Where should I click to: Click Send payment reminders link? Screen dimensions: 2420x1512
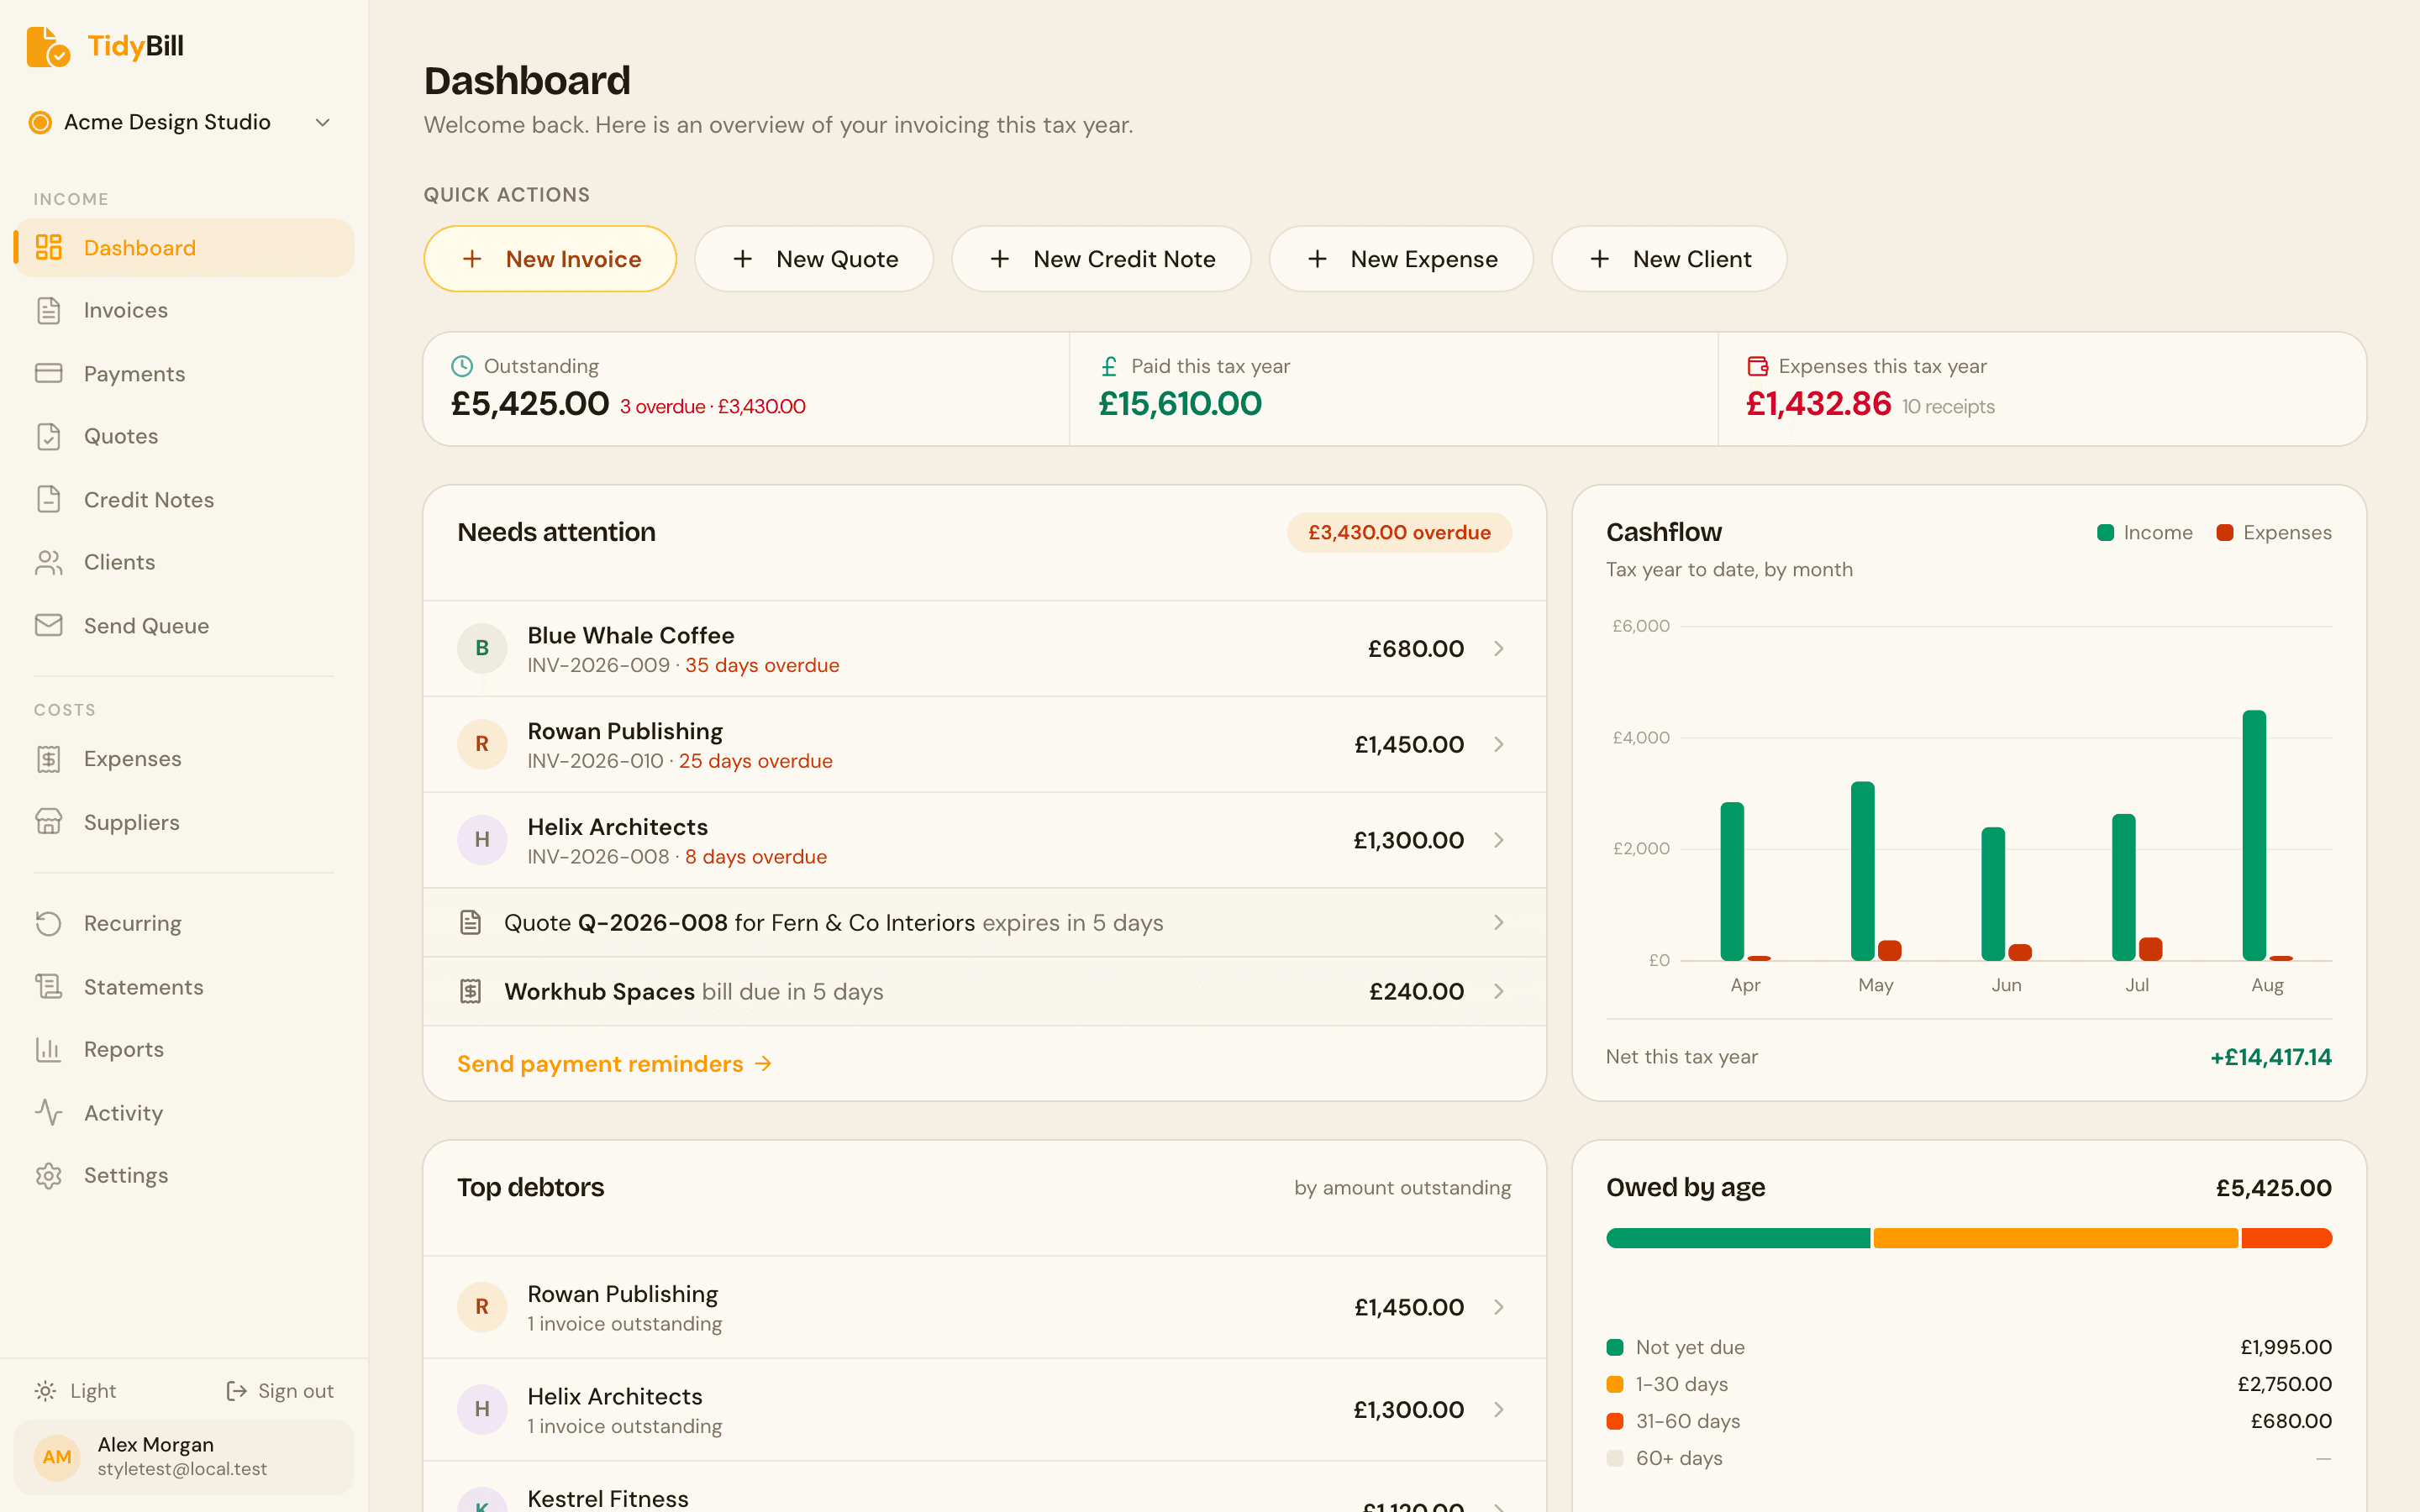614,1064
